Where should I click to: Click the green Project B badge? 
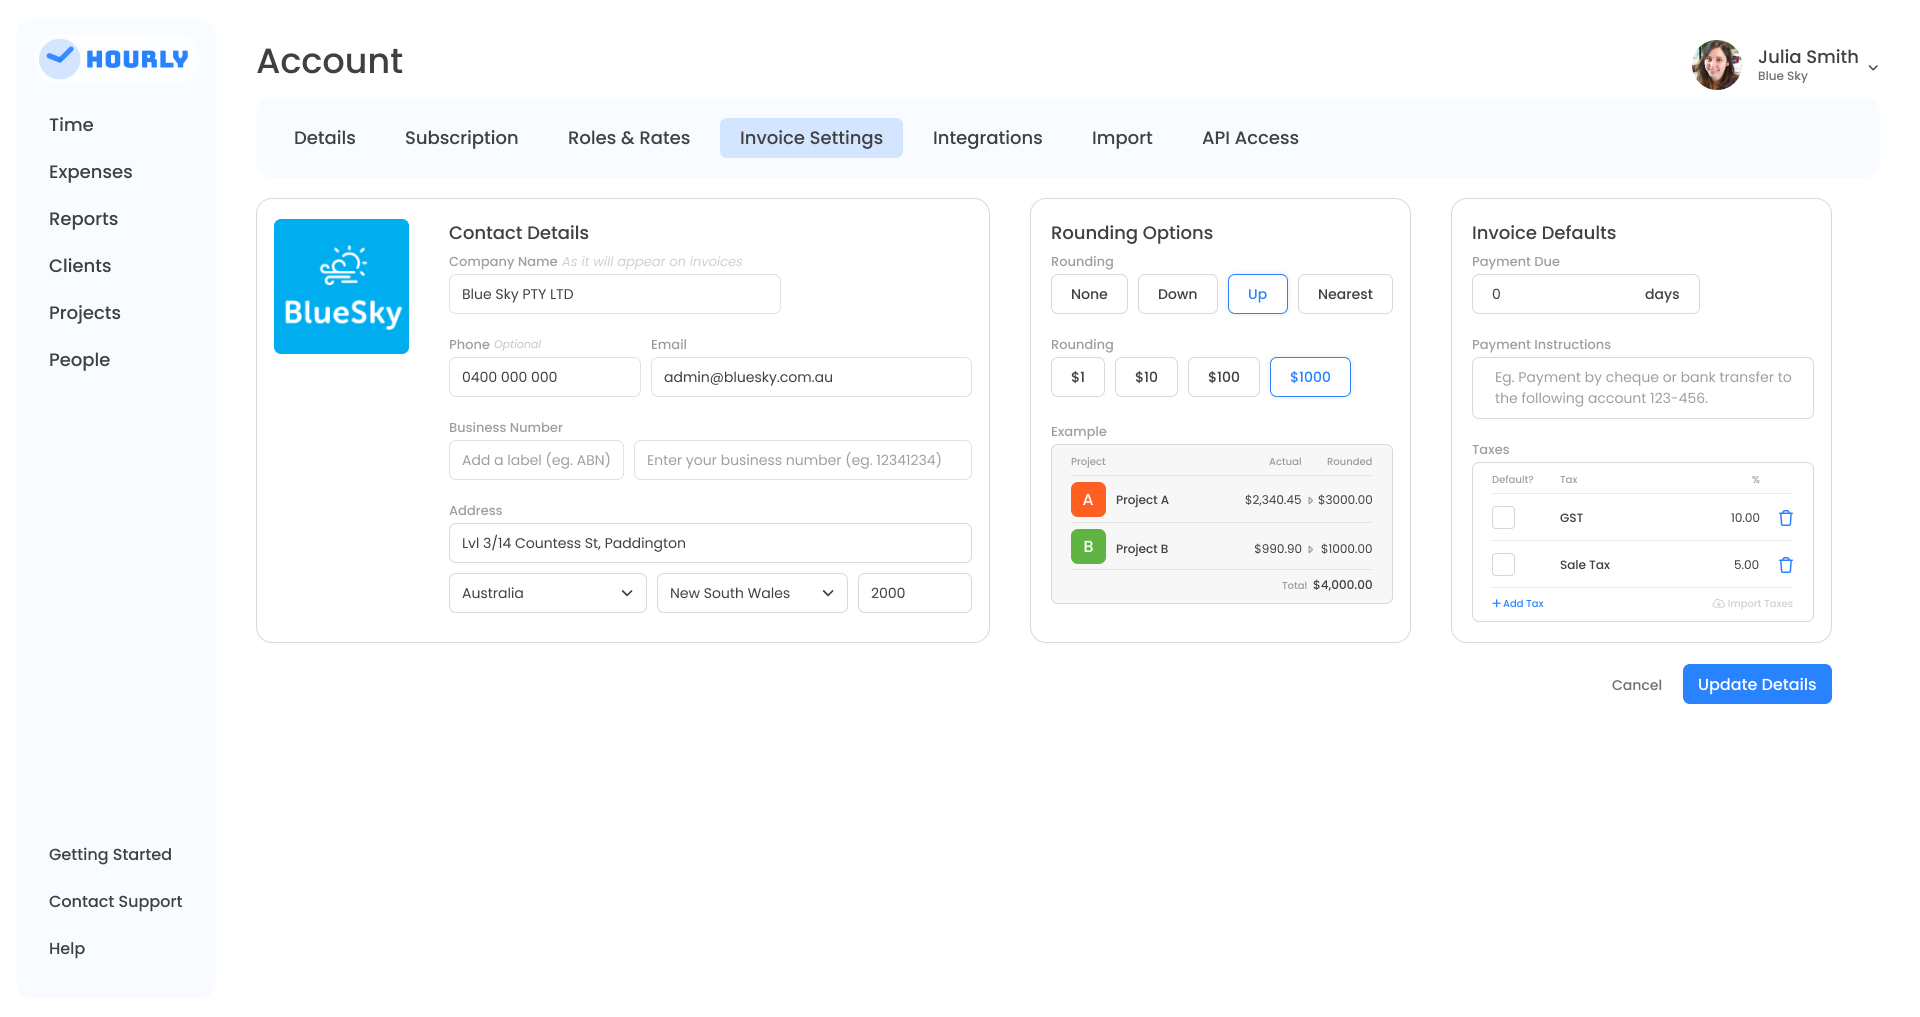pyautogui.click(x=1088, y=547)
